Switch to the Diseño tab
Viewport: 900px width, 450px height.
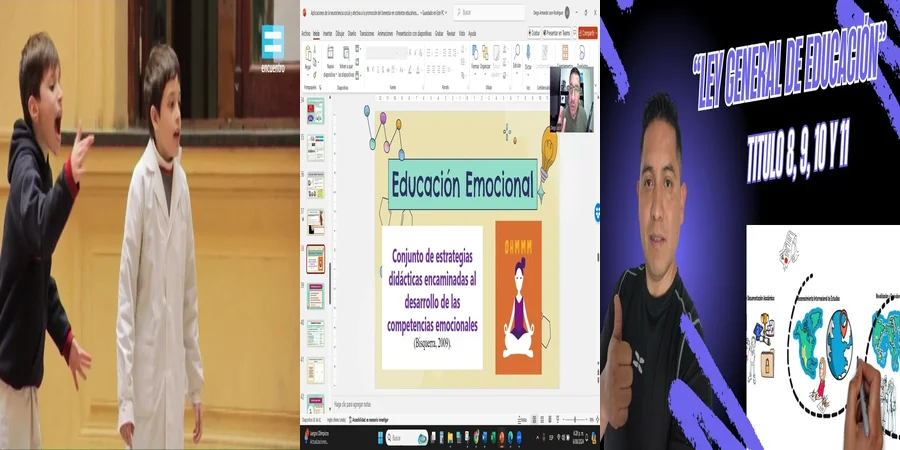coord(352,33)
